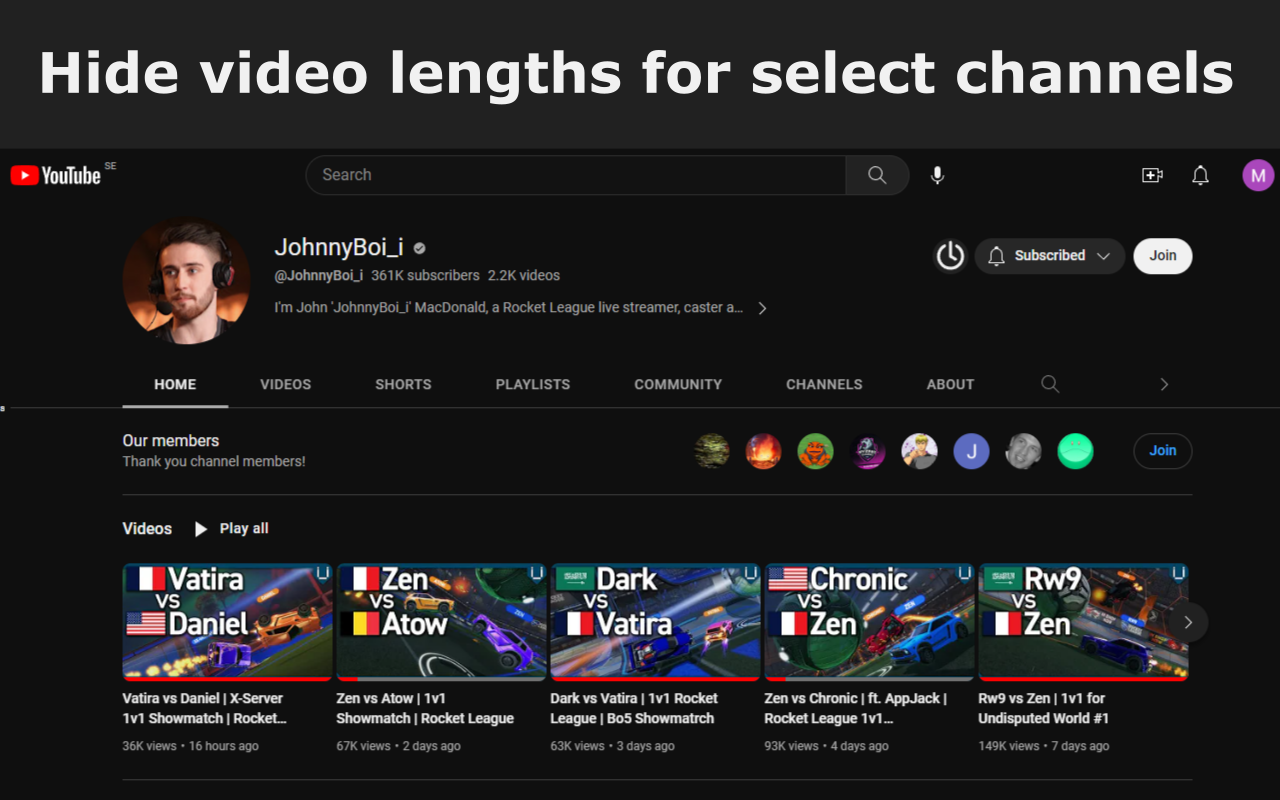Click title Vatira vs Daniel X-Server Showmatch
1280x800 pixels.
click(x=205, y=708)
